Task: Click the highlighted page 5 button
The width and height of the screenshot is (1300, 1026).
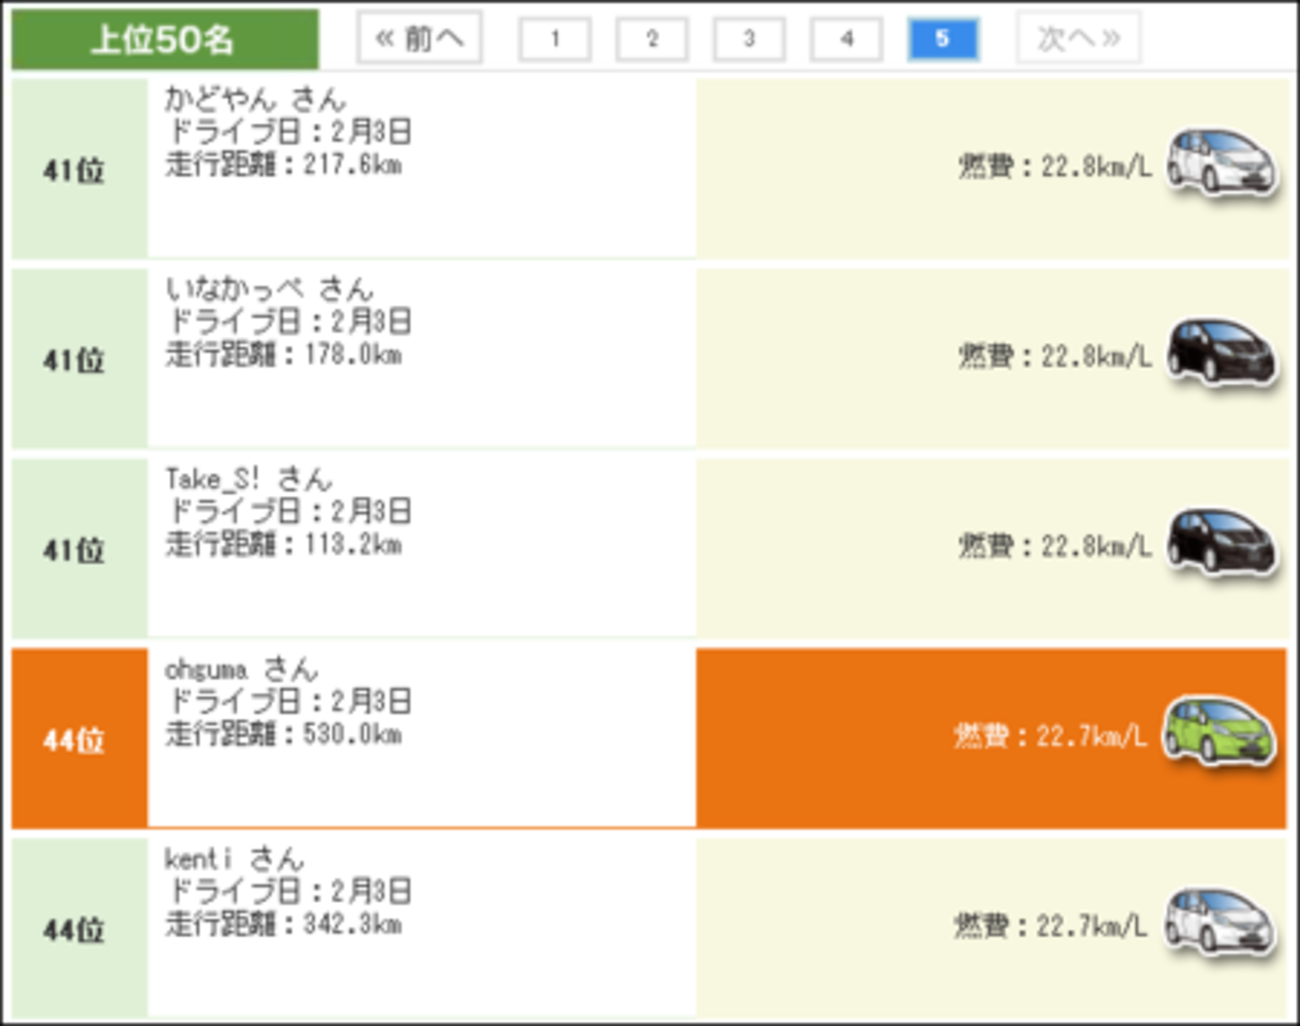Action: coord(943,40)
